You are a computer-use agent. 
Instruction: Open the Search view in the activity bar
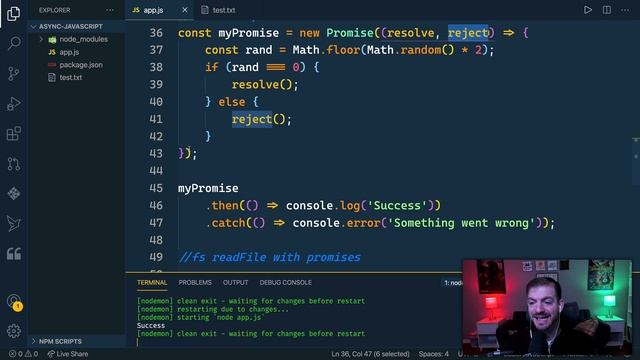coord(13,43)
